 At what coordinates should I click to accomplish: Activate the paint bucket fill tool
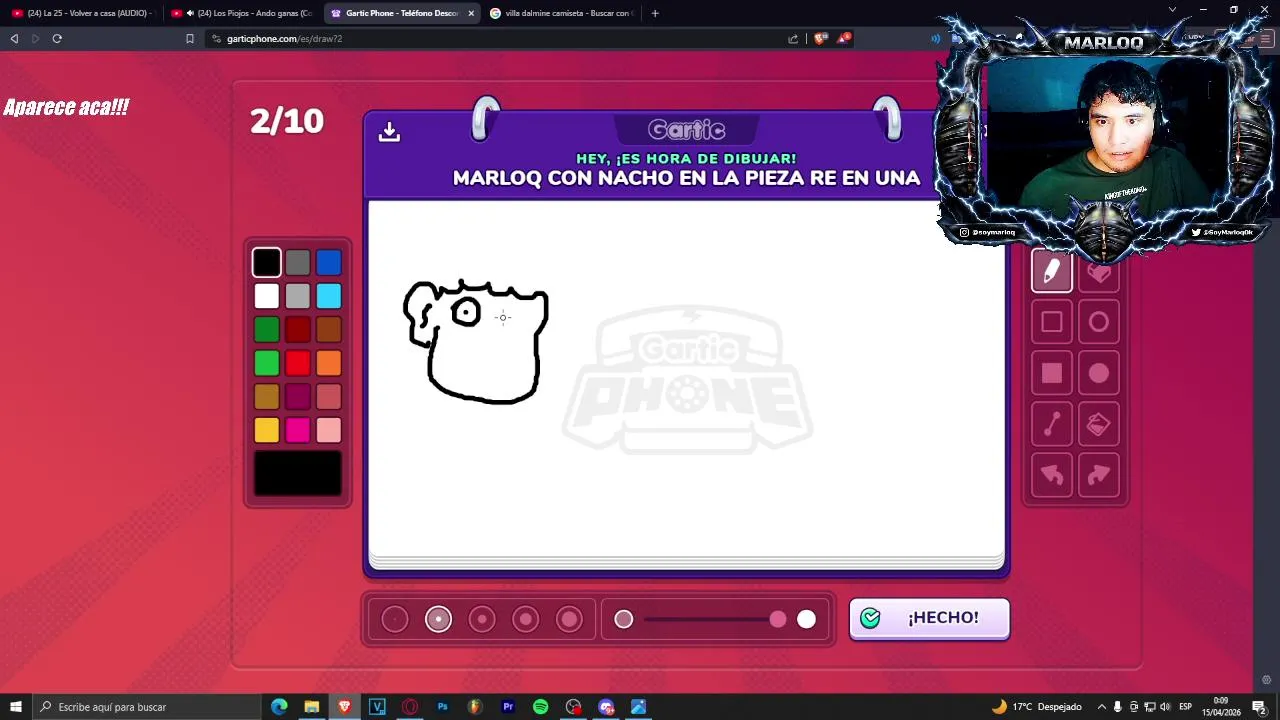pos(1098,425)
